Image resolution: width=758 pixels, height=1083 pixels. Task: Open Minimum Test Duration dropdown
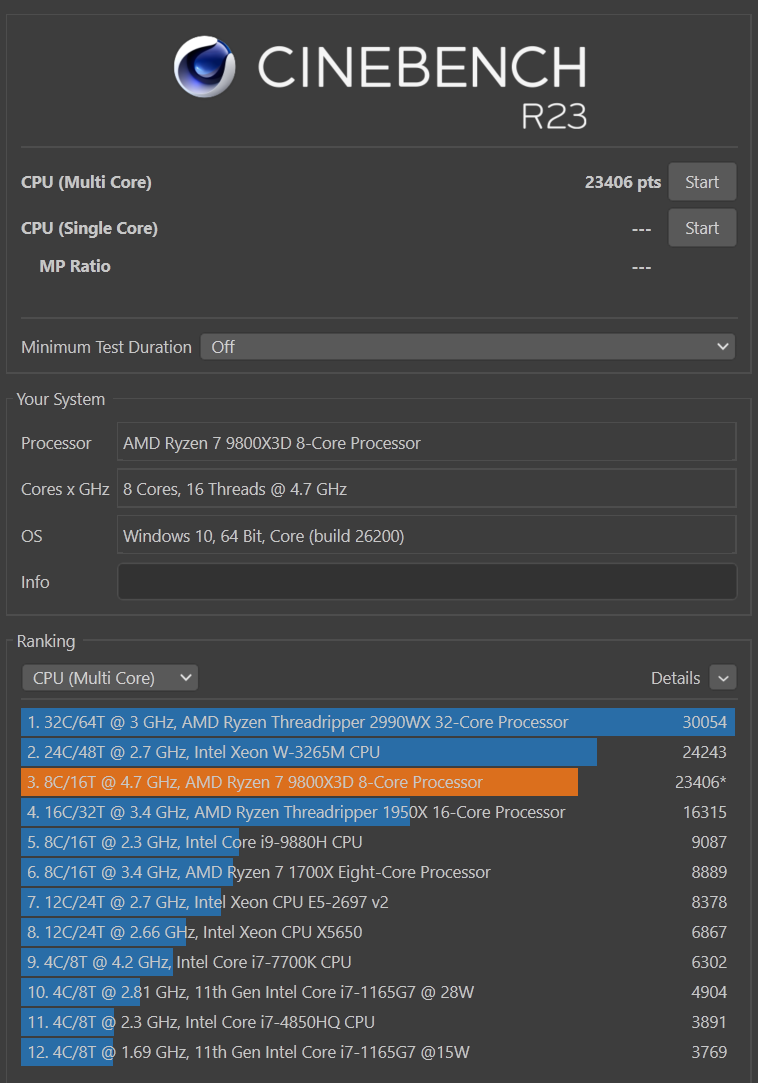[467, 347]
